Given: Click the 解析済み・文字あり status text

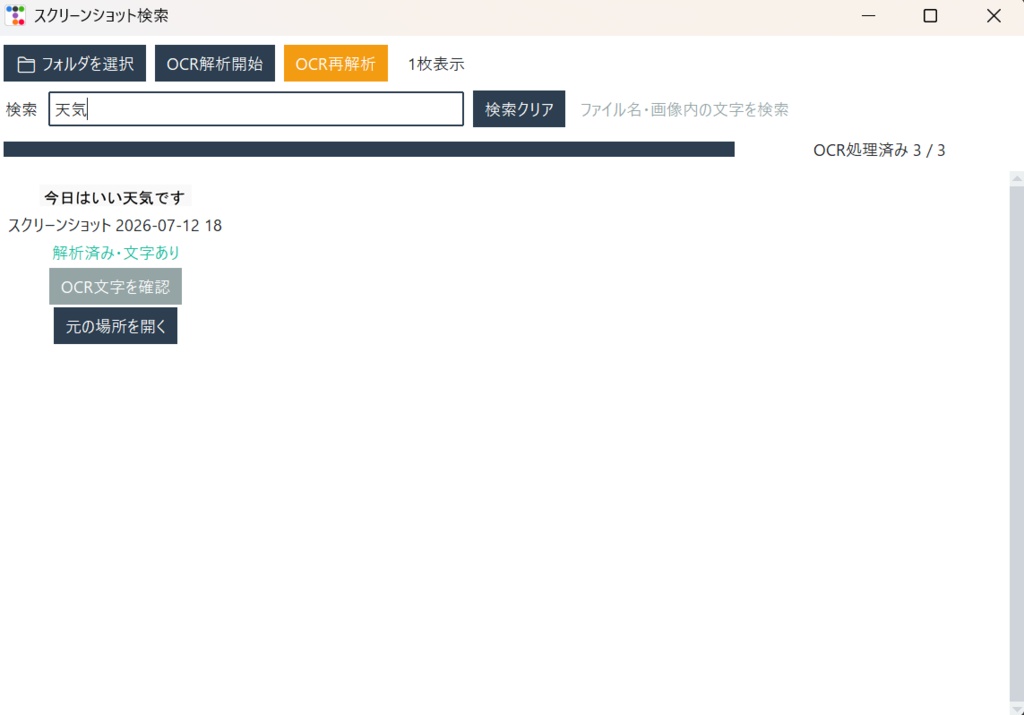Looking at the screenshot, I should coord(116,253).
